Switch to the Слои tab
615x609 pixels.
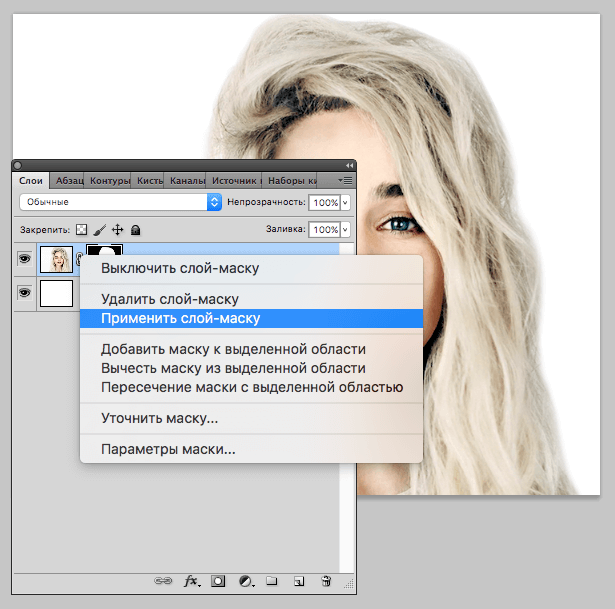(x=31, y=181)
